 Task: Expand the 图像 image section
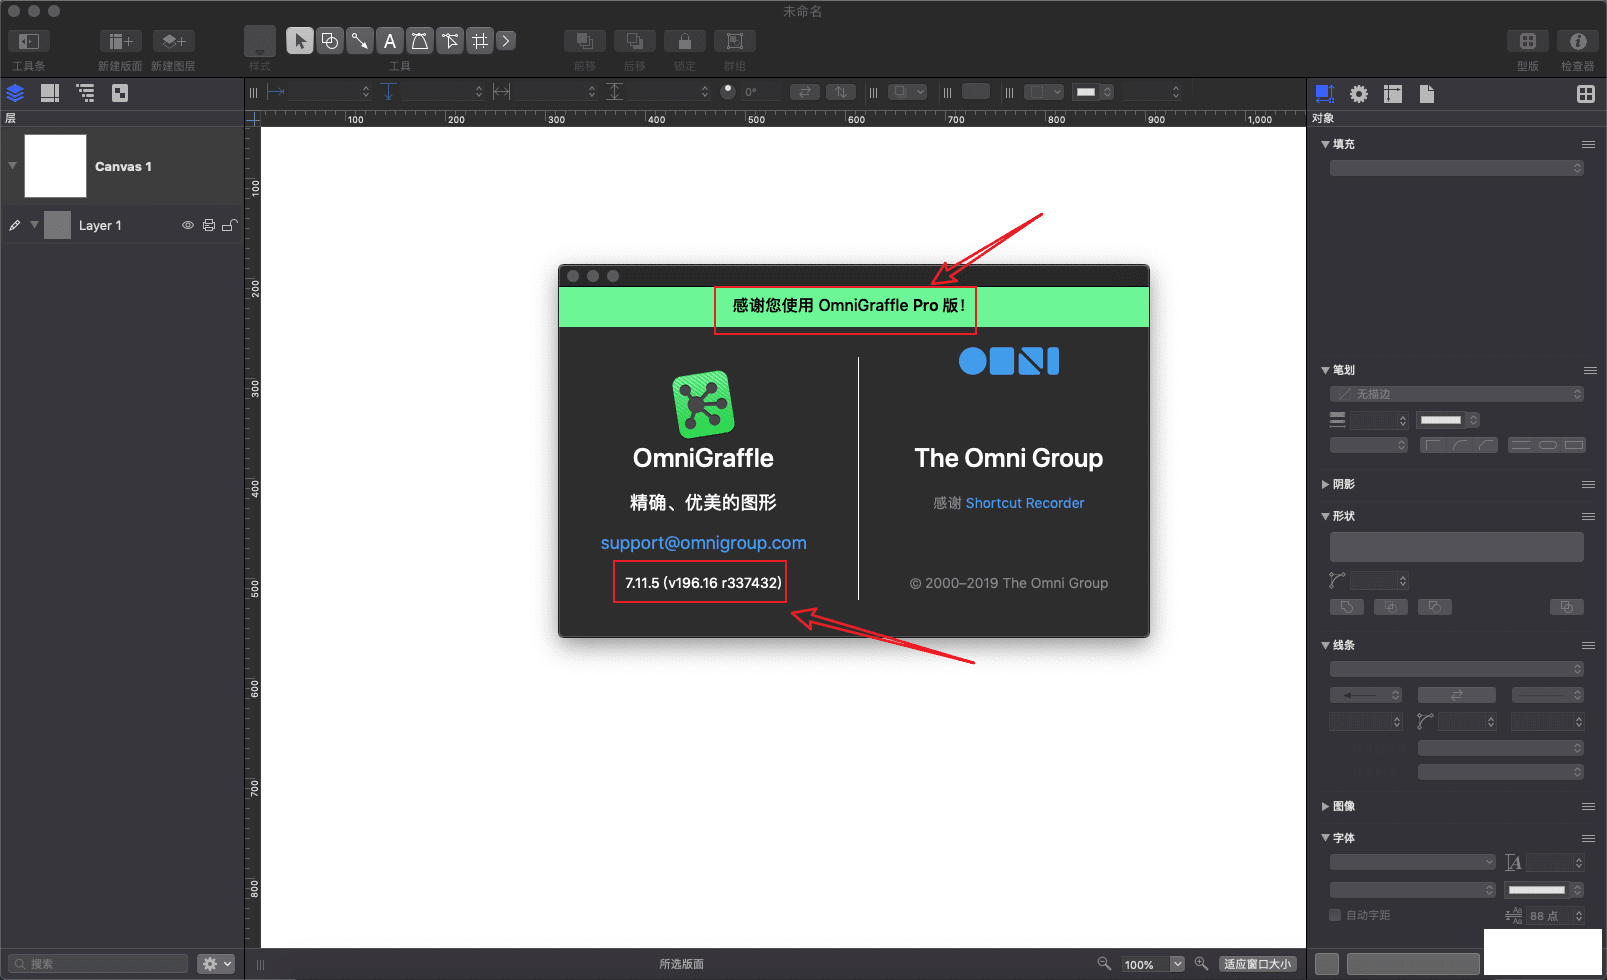click(1325, 806)
